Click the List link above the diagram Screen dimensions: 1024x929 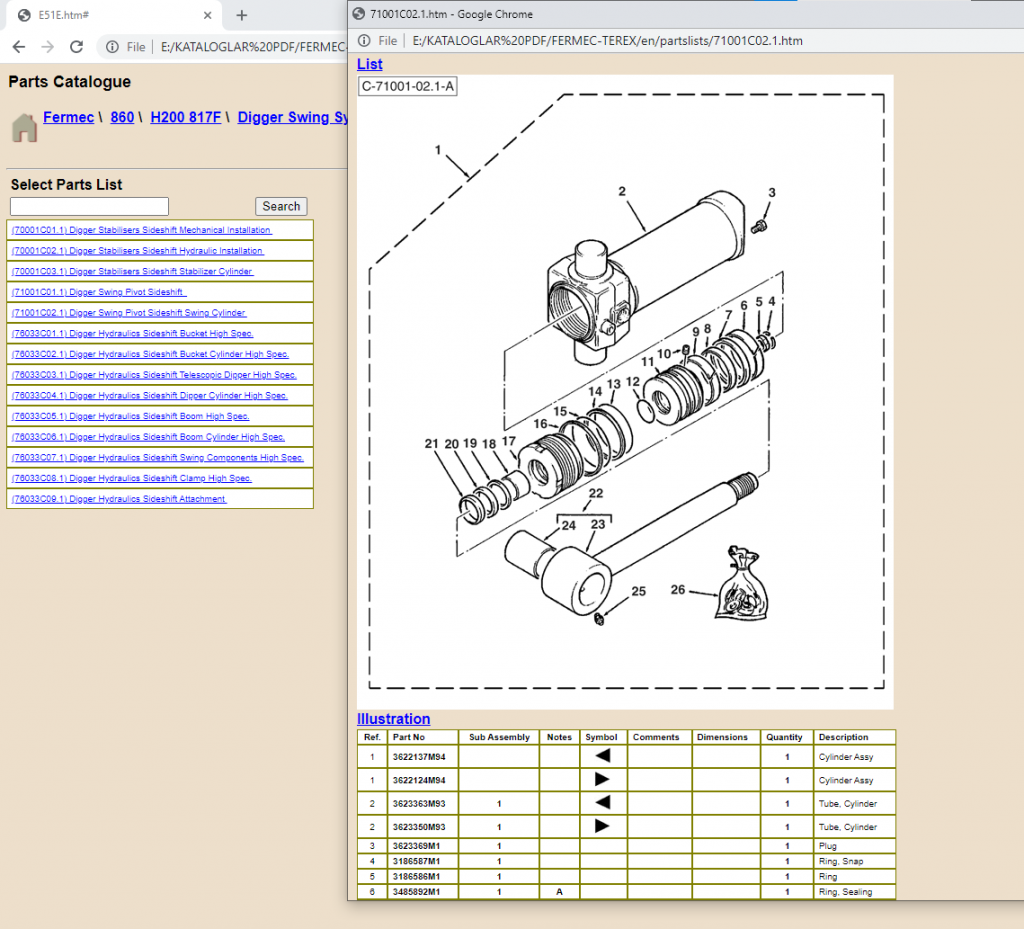[x=369, y=64]
